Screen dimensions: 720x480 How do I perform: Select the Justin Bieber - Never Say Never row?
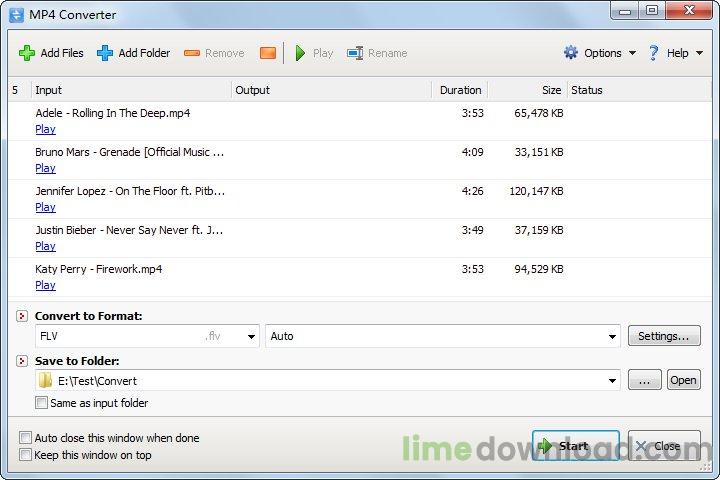(x=360, y=238)
